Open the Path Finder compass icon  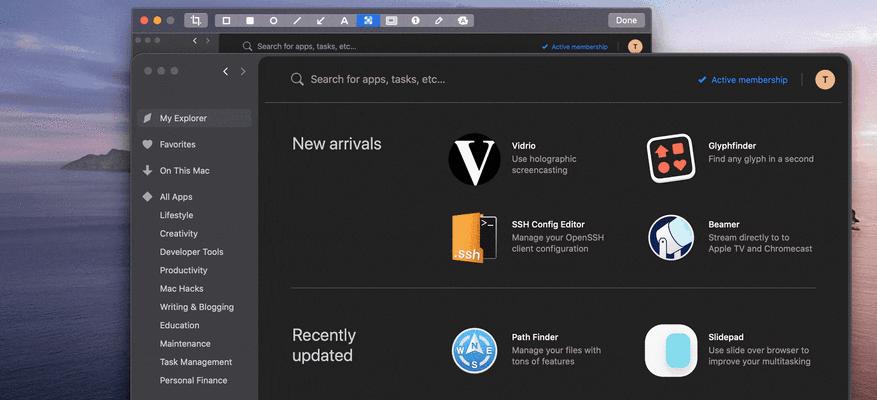[474, 351]
